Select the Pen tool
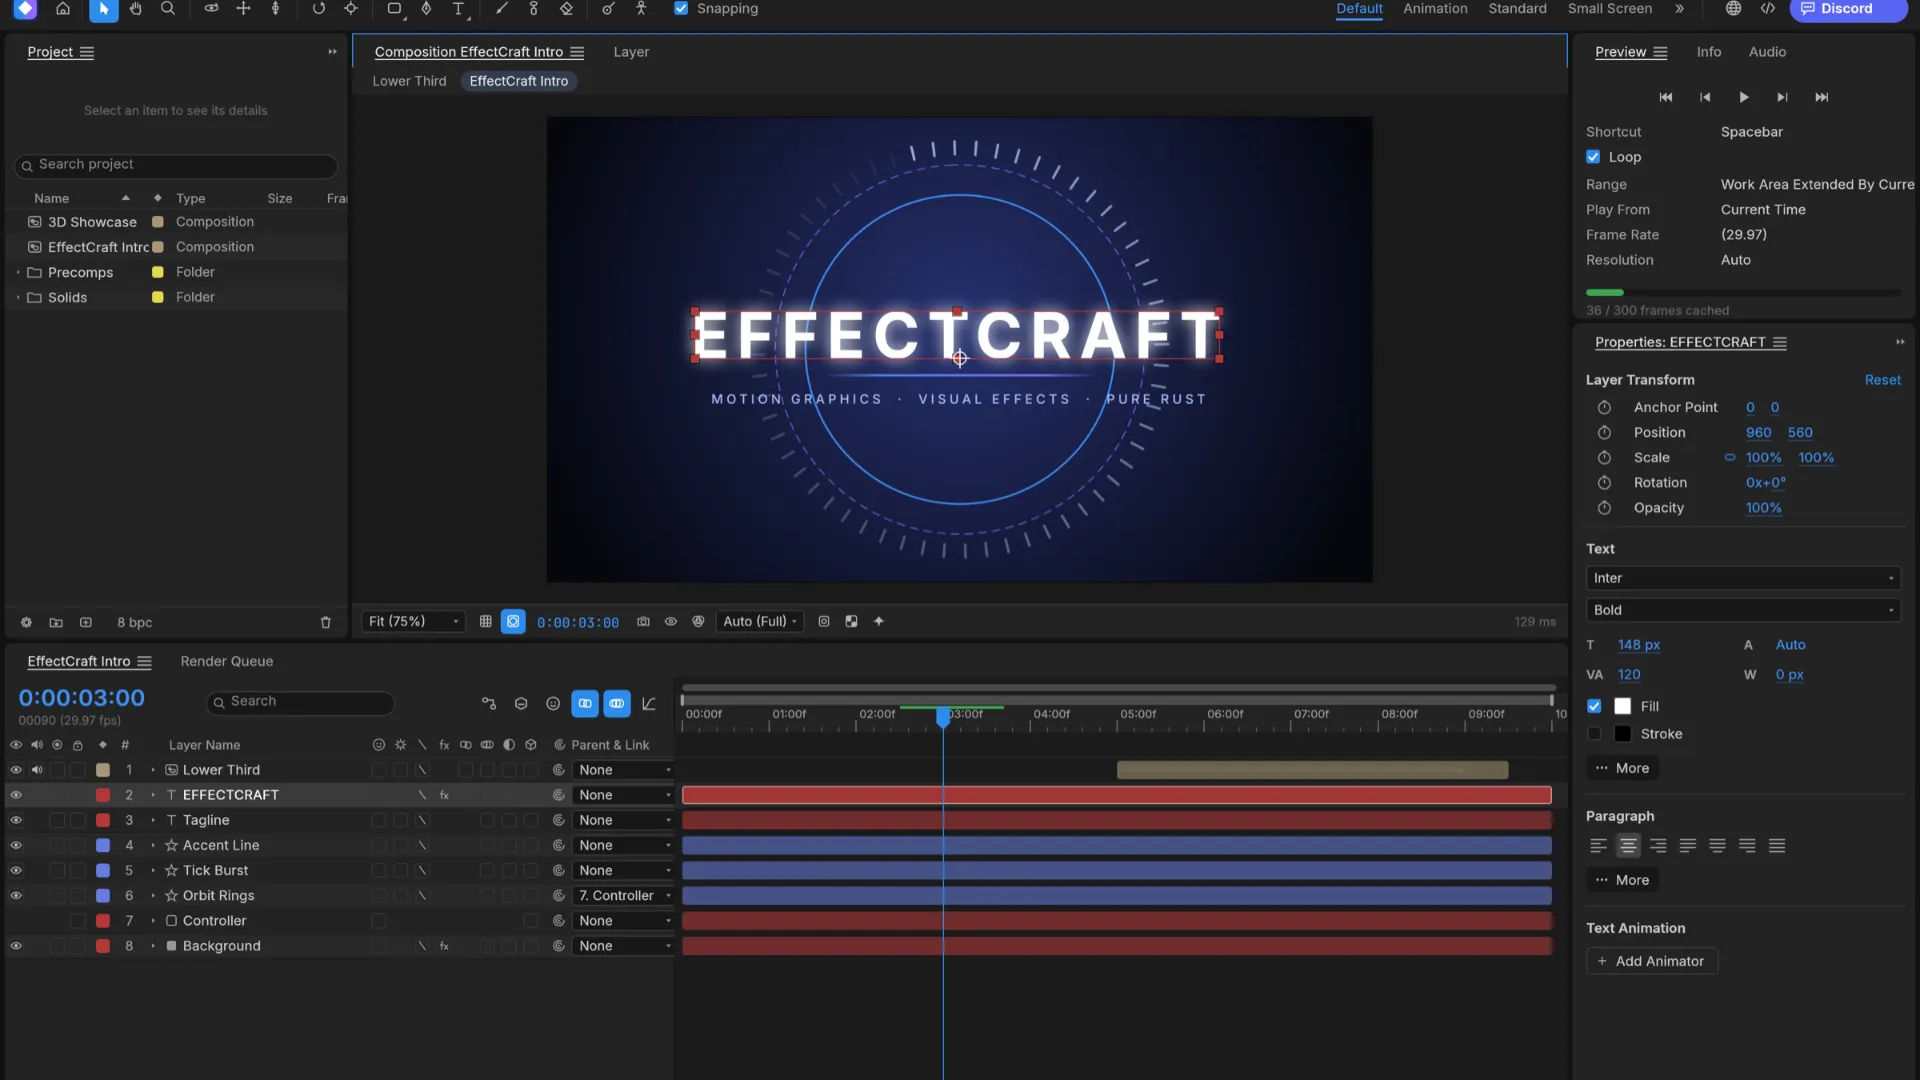1920x1080 pixels. coord(426,9)
